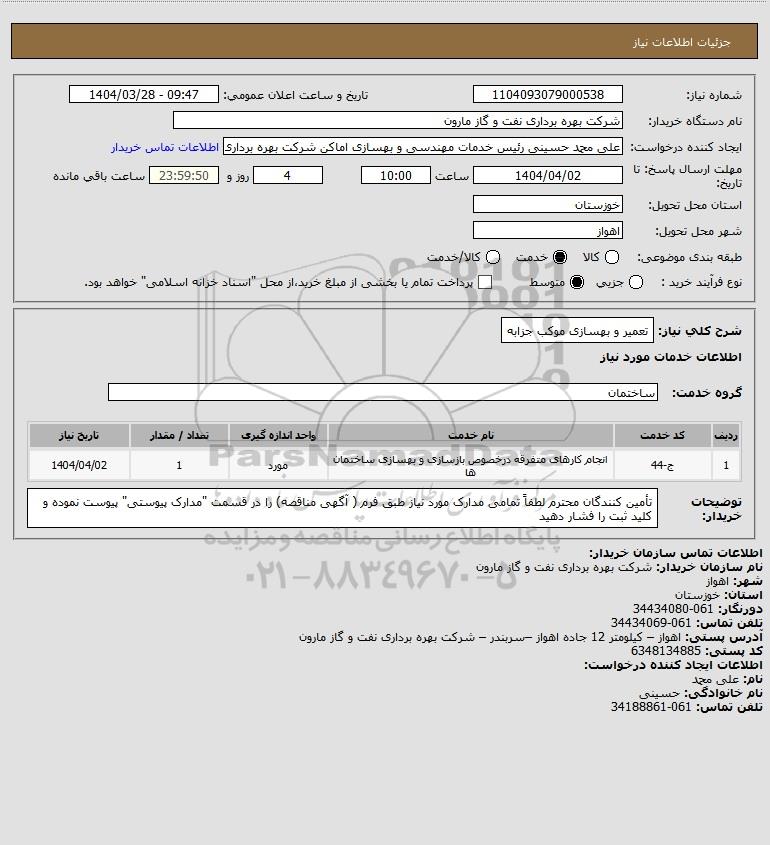Click the اطلاعات تماس سازمان خریدار heading
Screen dimensions: 770x845
pyautogui.click(x=676, y=553)
